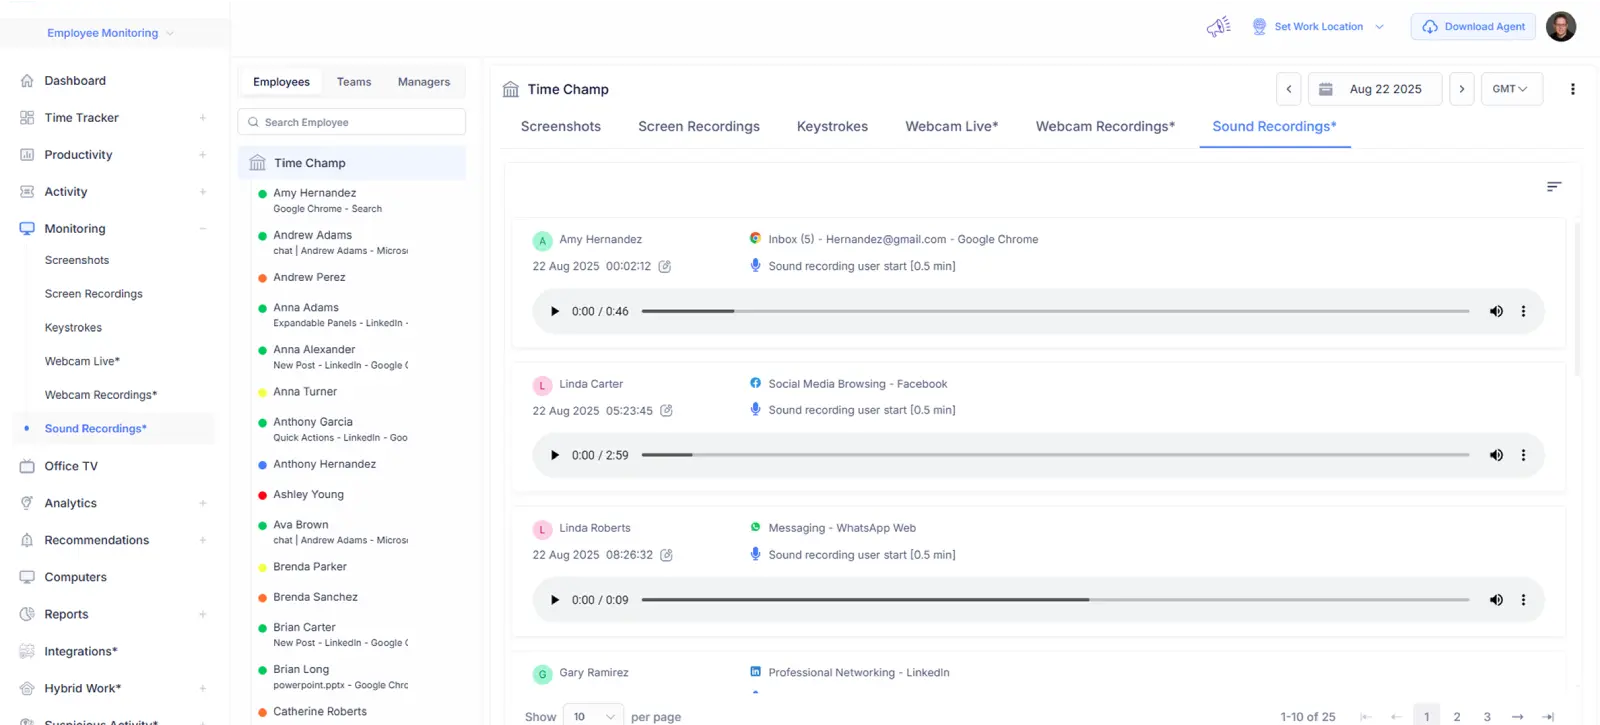
Task: Open more options for Linda Roberts' recording
Action: (1523, 600)
